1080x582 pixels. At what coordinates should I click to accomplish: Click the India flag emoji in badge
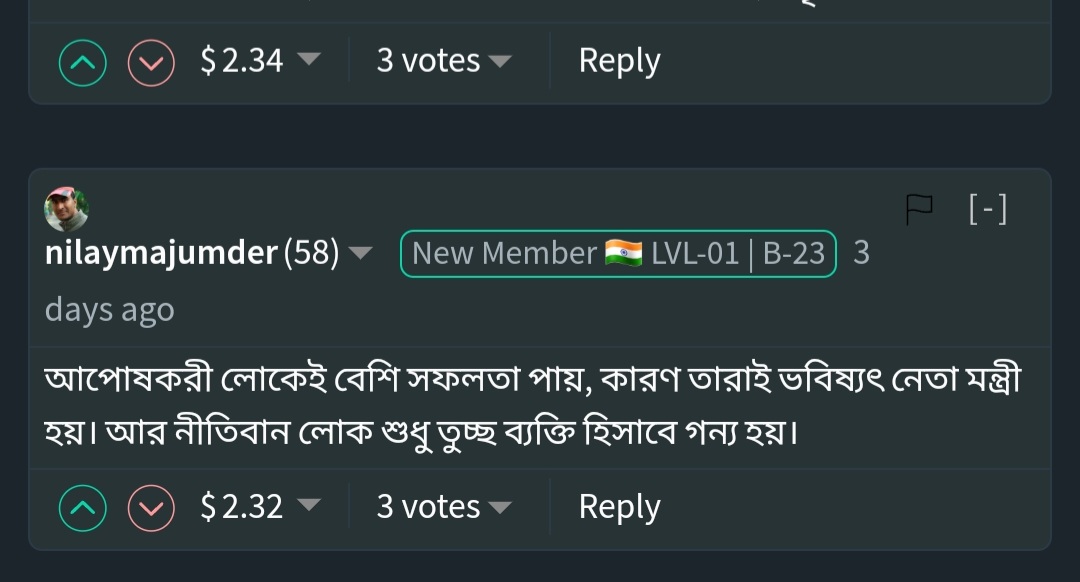[x=623, y=253]
